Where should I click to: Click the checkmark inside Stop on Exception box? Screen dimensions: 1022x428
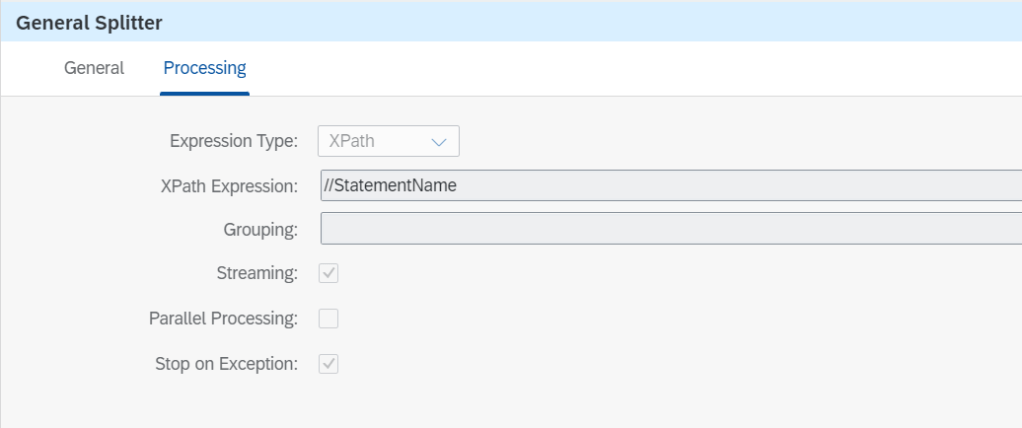(x=328, y=364)
